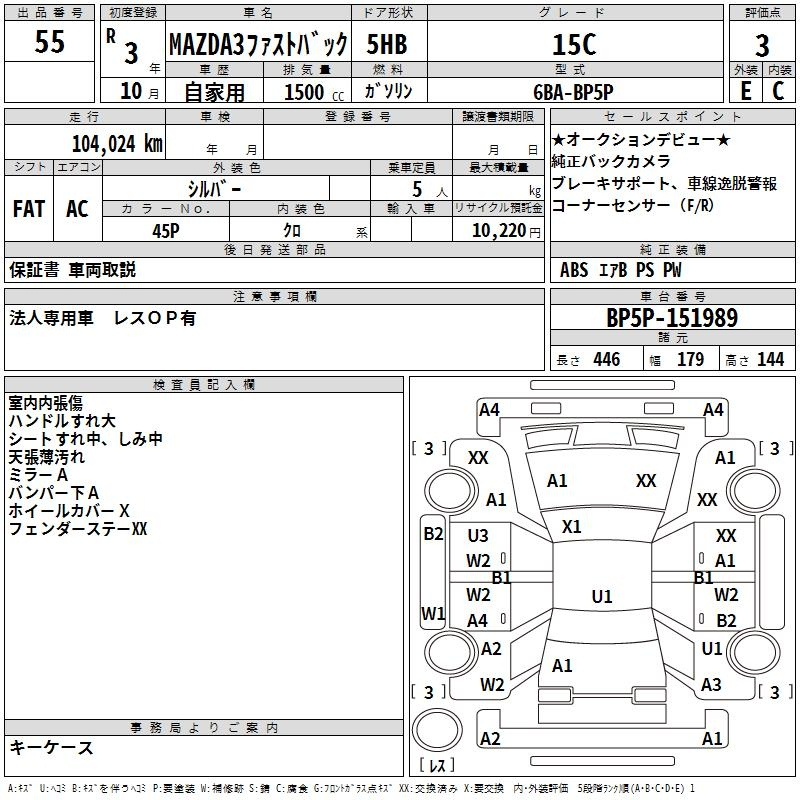Select the front-left tire circle on the diagram
Image resolution: width=800 pixels, height=800 pixels.
444,490
